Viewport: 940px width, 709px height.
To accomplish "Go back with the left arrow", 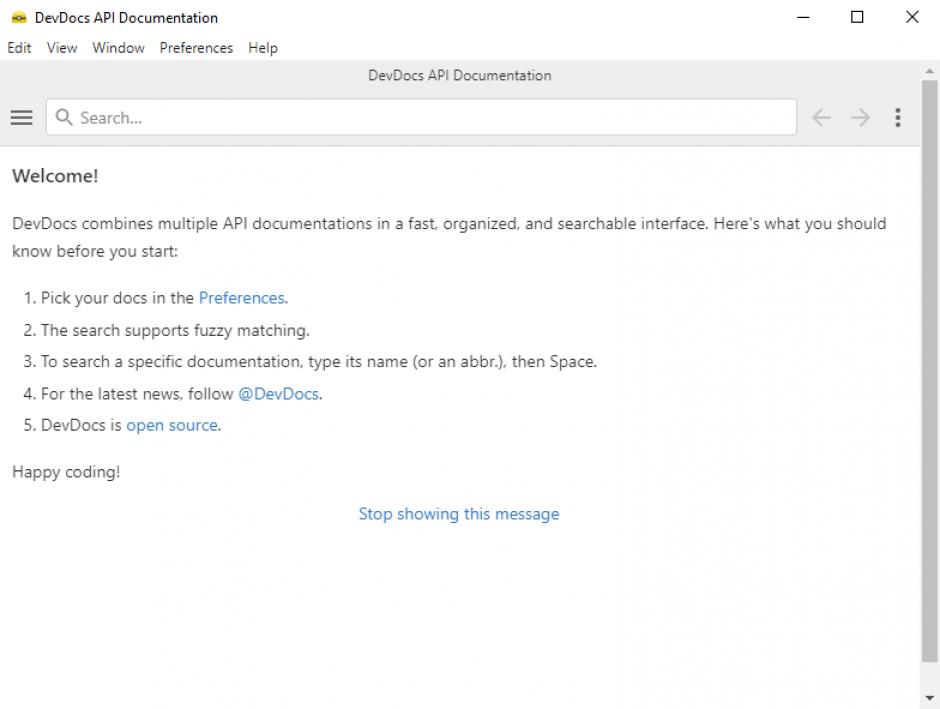I will pos(821,117).
